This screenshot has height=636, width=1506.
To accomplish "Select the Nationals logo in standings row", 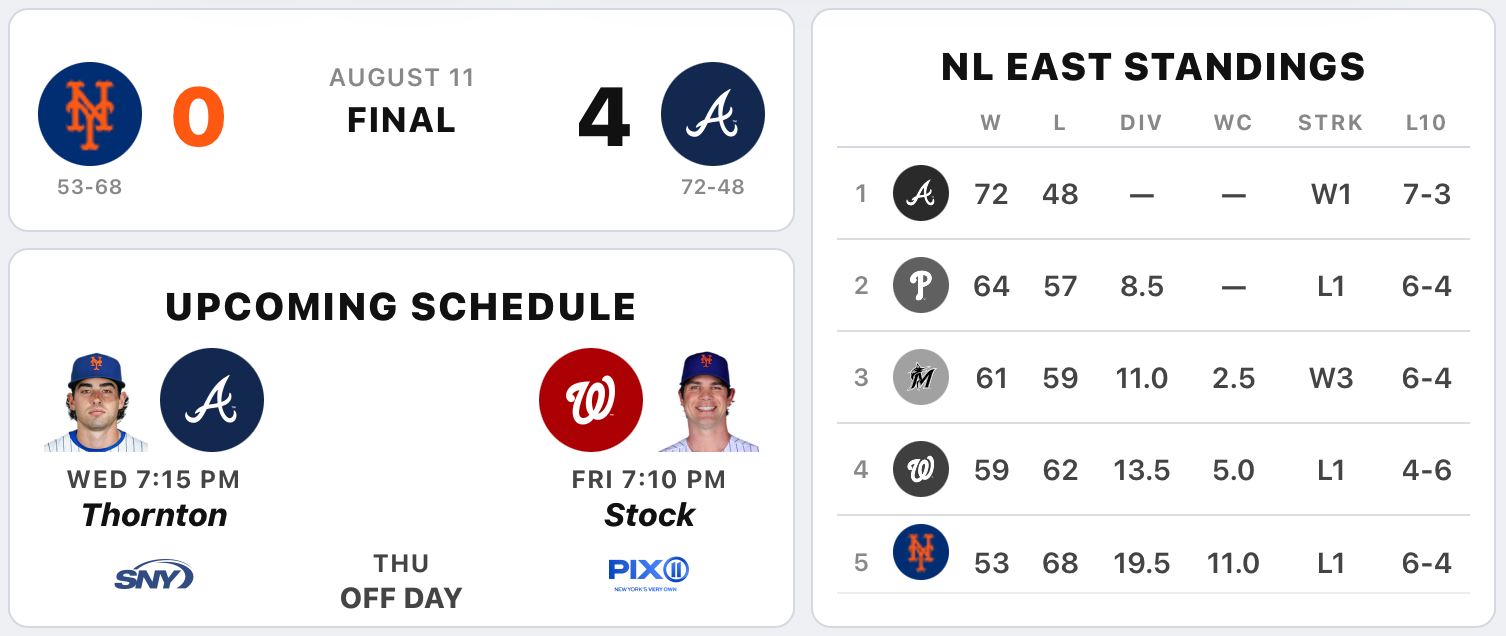I will [921, 470].
